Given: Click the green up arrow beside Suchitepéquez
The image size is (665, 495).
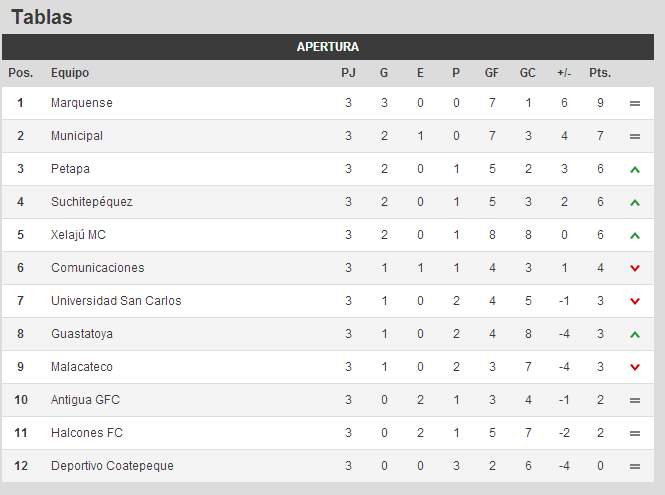Looking at the screenshot, I should point(634,203).
